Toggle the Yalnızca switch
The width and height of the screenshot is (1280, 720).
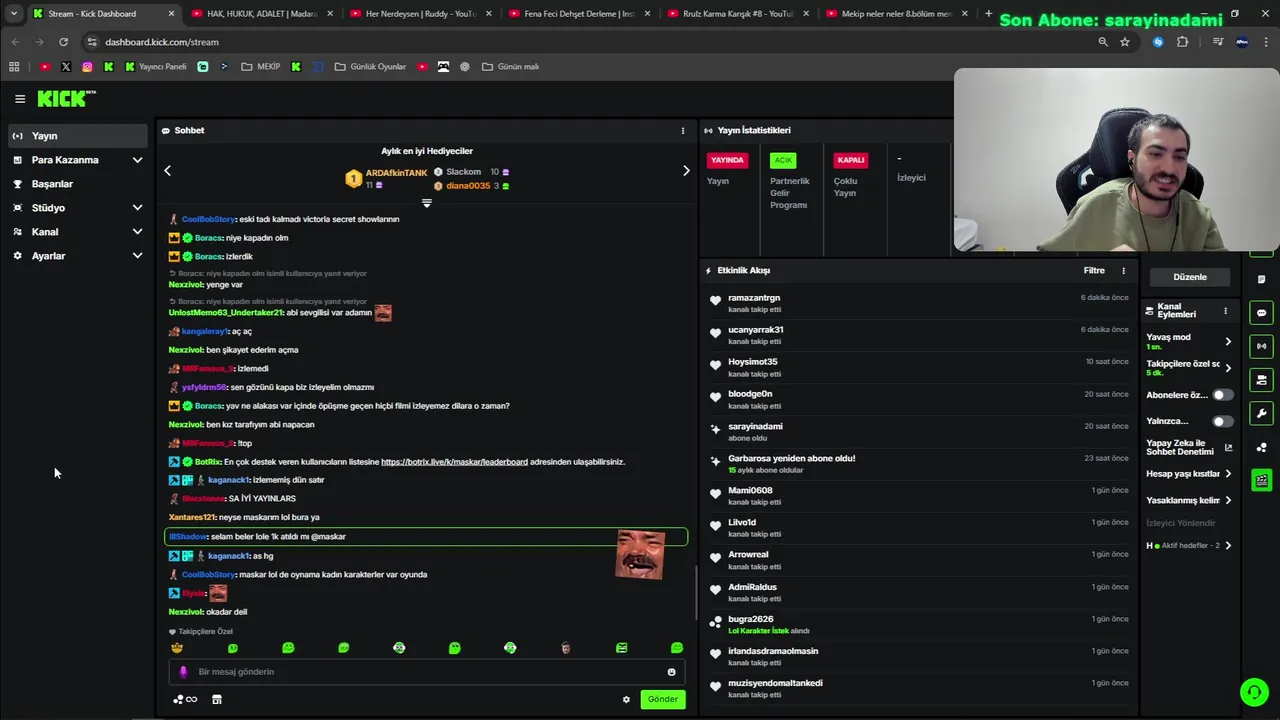pyautogui.click(x=1222, y=421)
